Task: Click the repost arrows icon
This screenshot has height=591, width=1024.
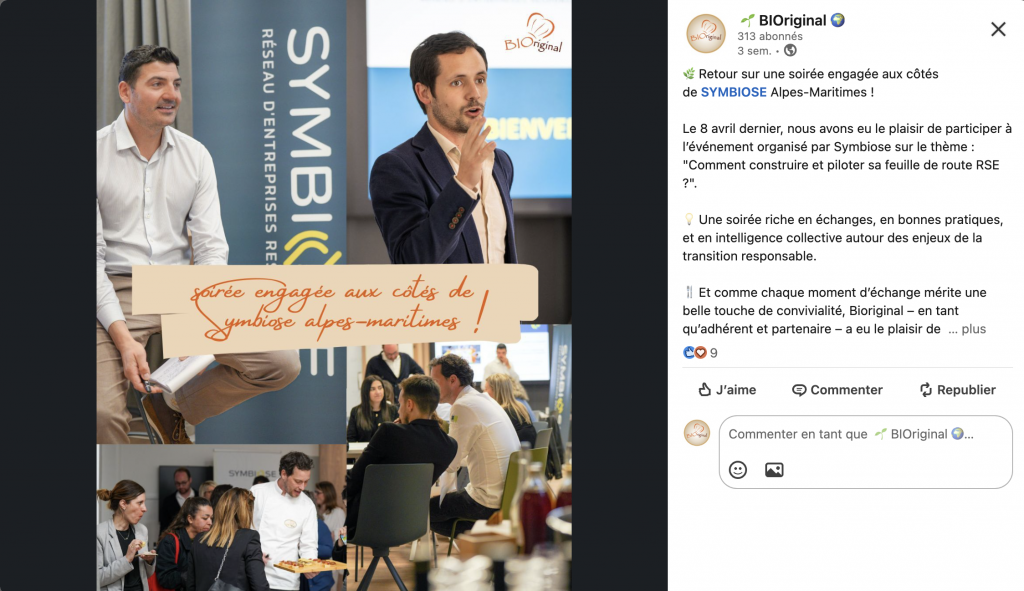Action: pyautogui.click(x=926, y=390)
